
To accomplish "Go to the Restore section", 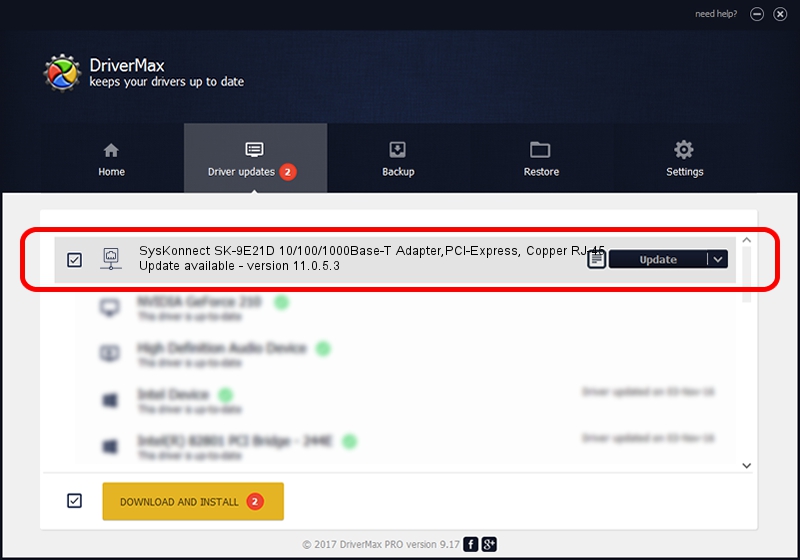I will point(540,159).
